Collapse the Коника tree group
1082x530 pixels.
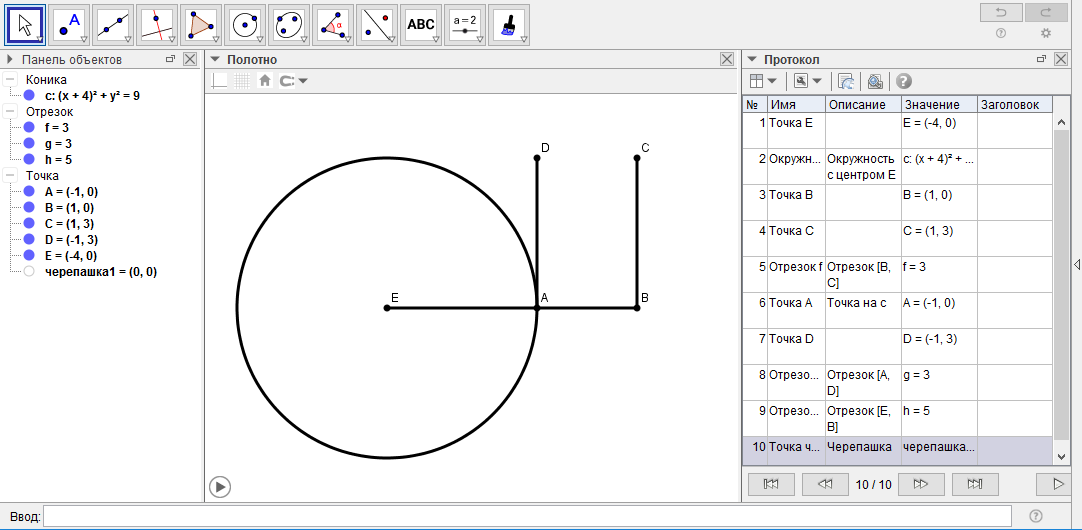[10, 80]
